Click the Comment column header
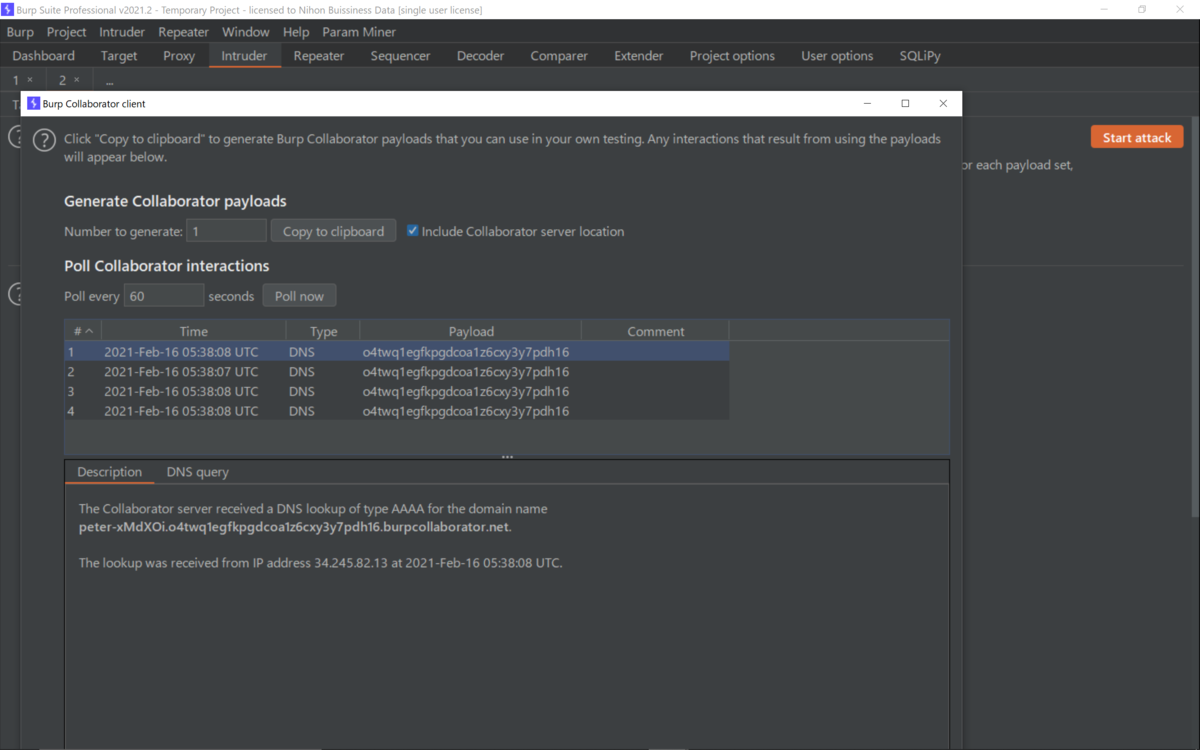The width and height of the screenshot is (1200, 750). 656,331
